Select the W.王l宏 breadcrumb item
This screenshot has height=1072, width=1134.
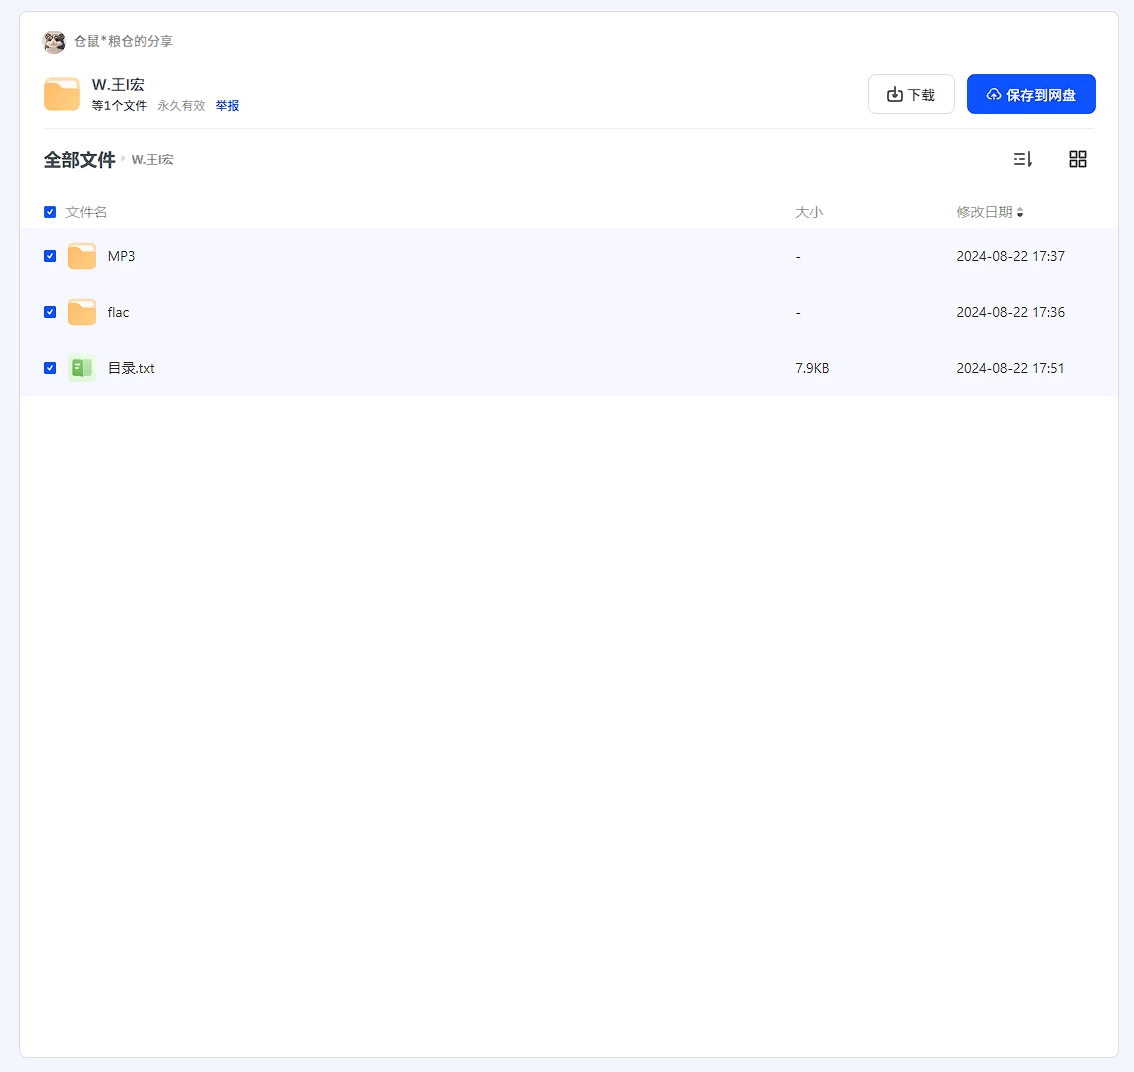[153, 160]
